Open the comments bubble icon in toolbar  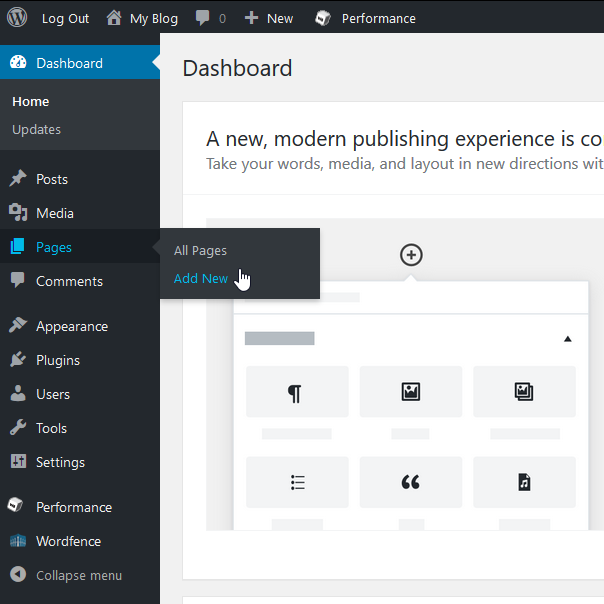point(204,18)
